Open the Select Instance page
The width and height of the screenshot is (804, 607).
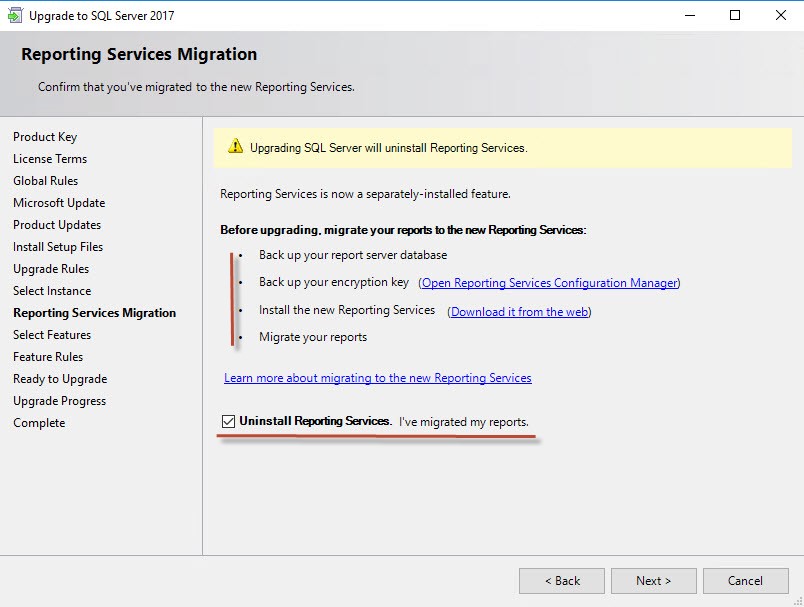(x=51, y=290)
